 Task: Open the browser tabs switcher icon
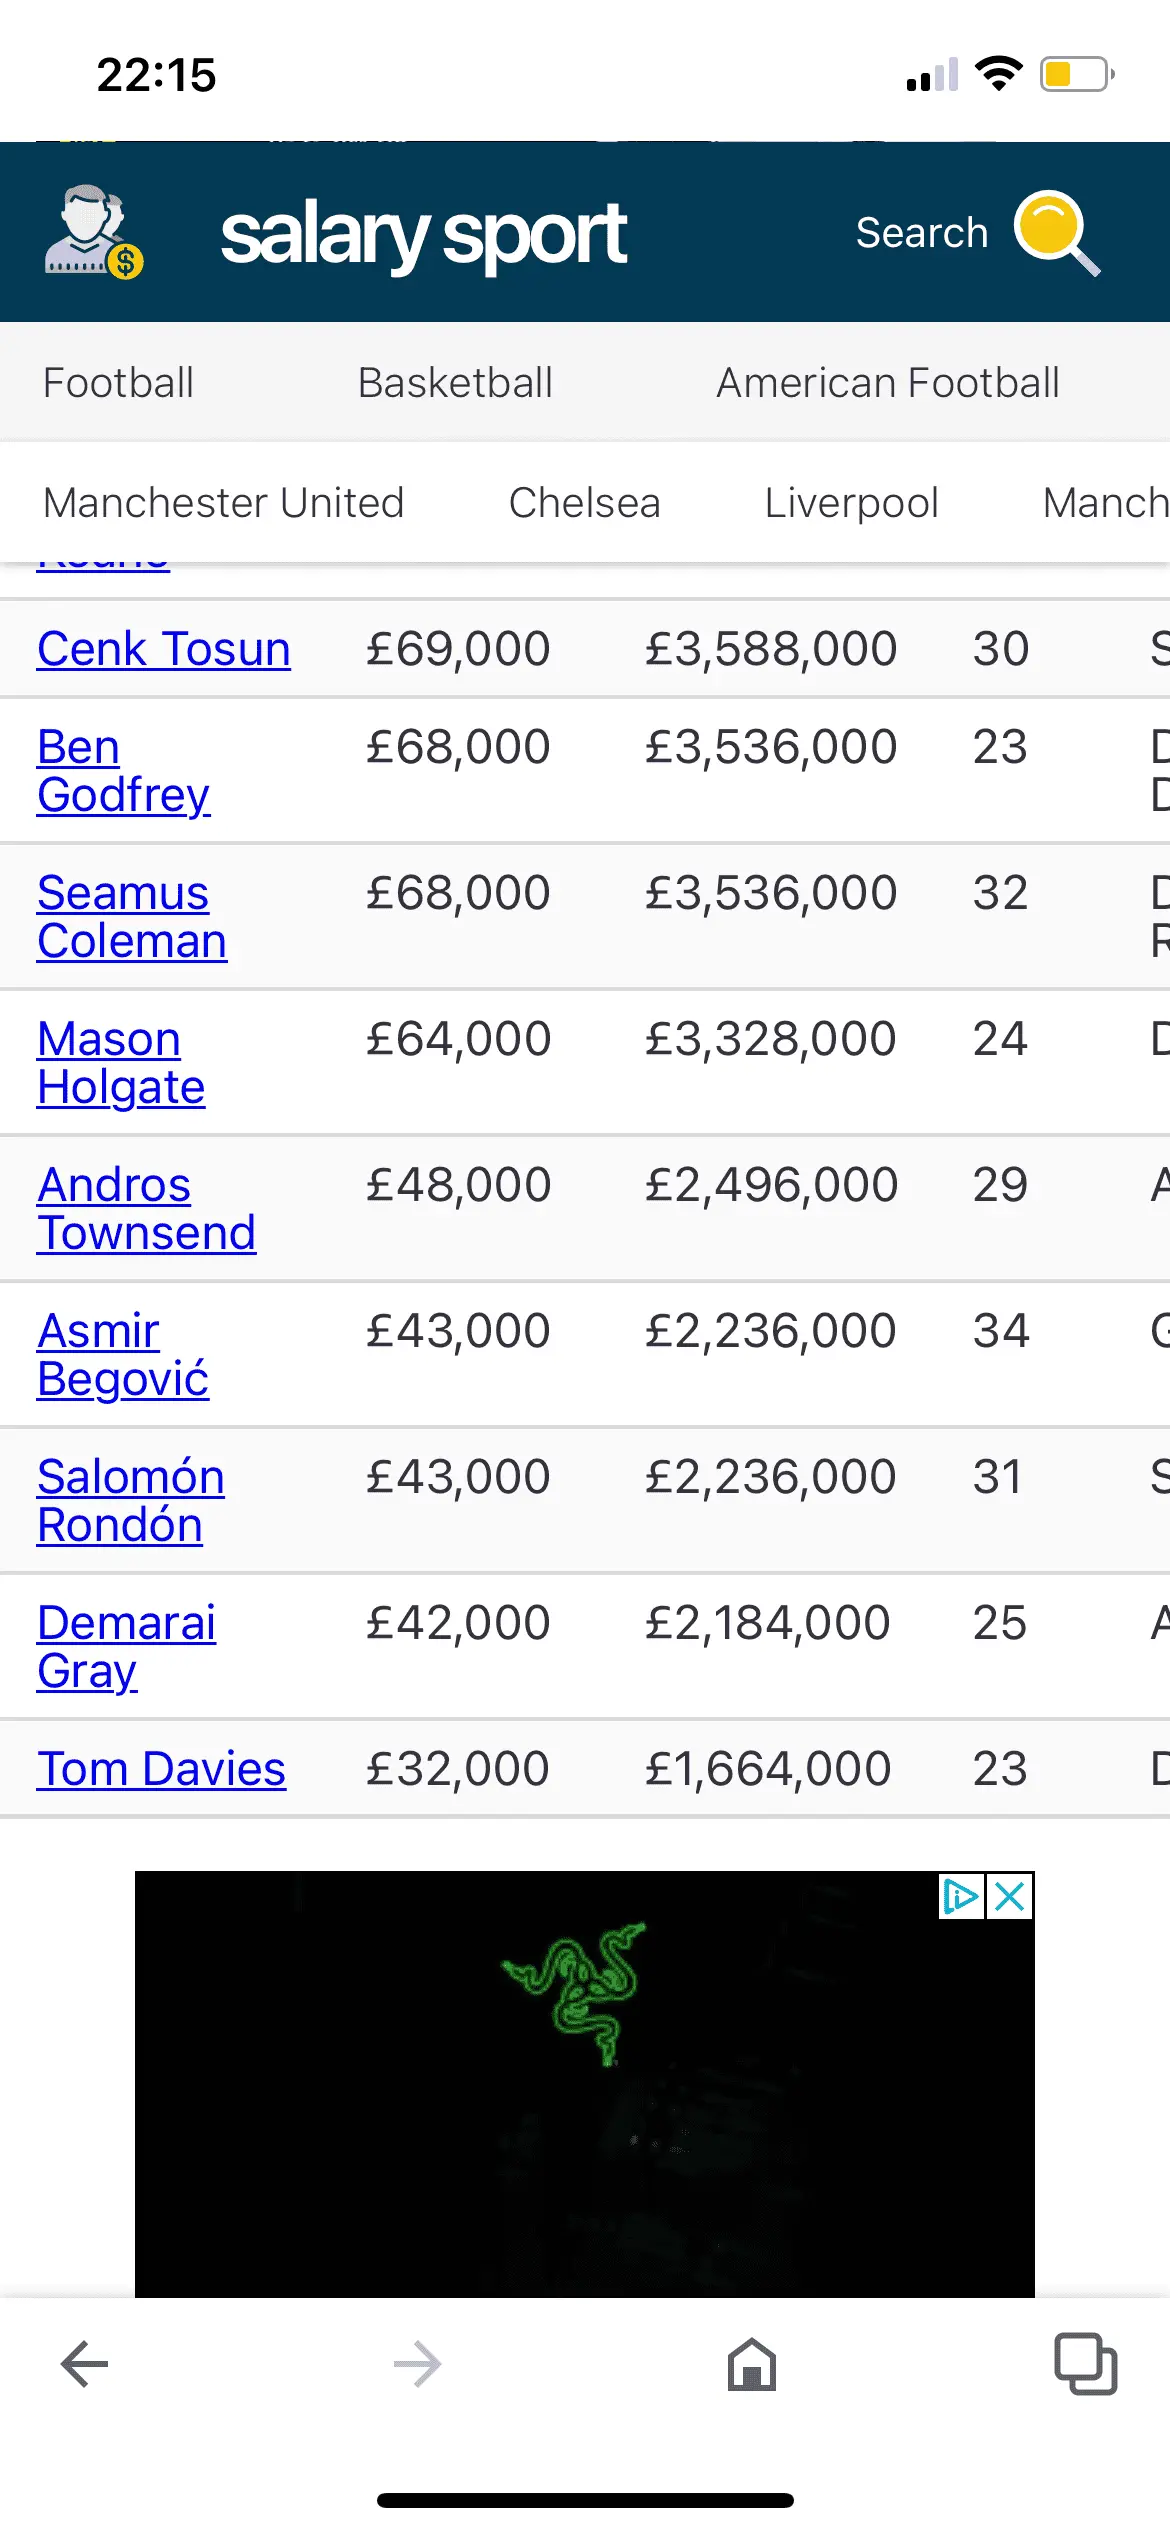pyautogui.click(x=1085, y=2364)
